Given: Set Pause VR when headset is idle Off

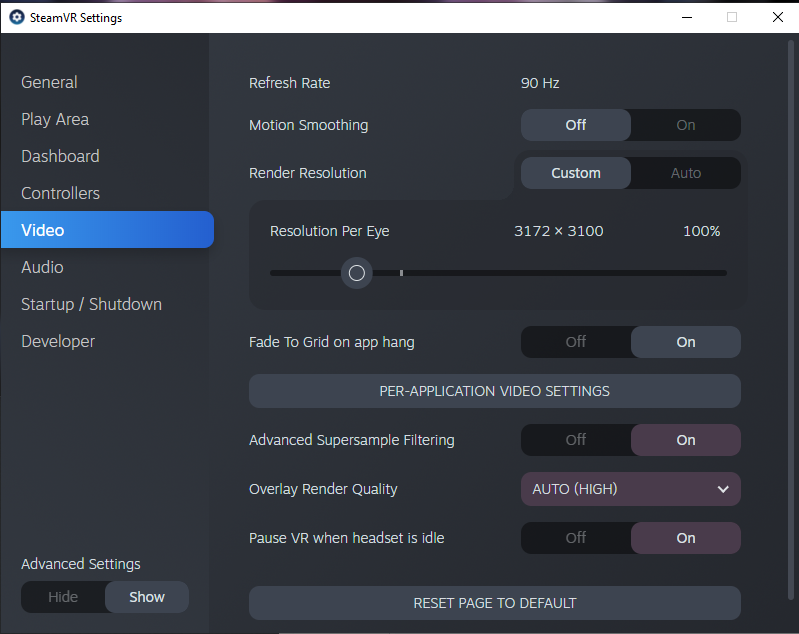Looking at the screenshot, I should [x=576, y=538].
